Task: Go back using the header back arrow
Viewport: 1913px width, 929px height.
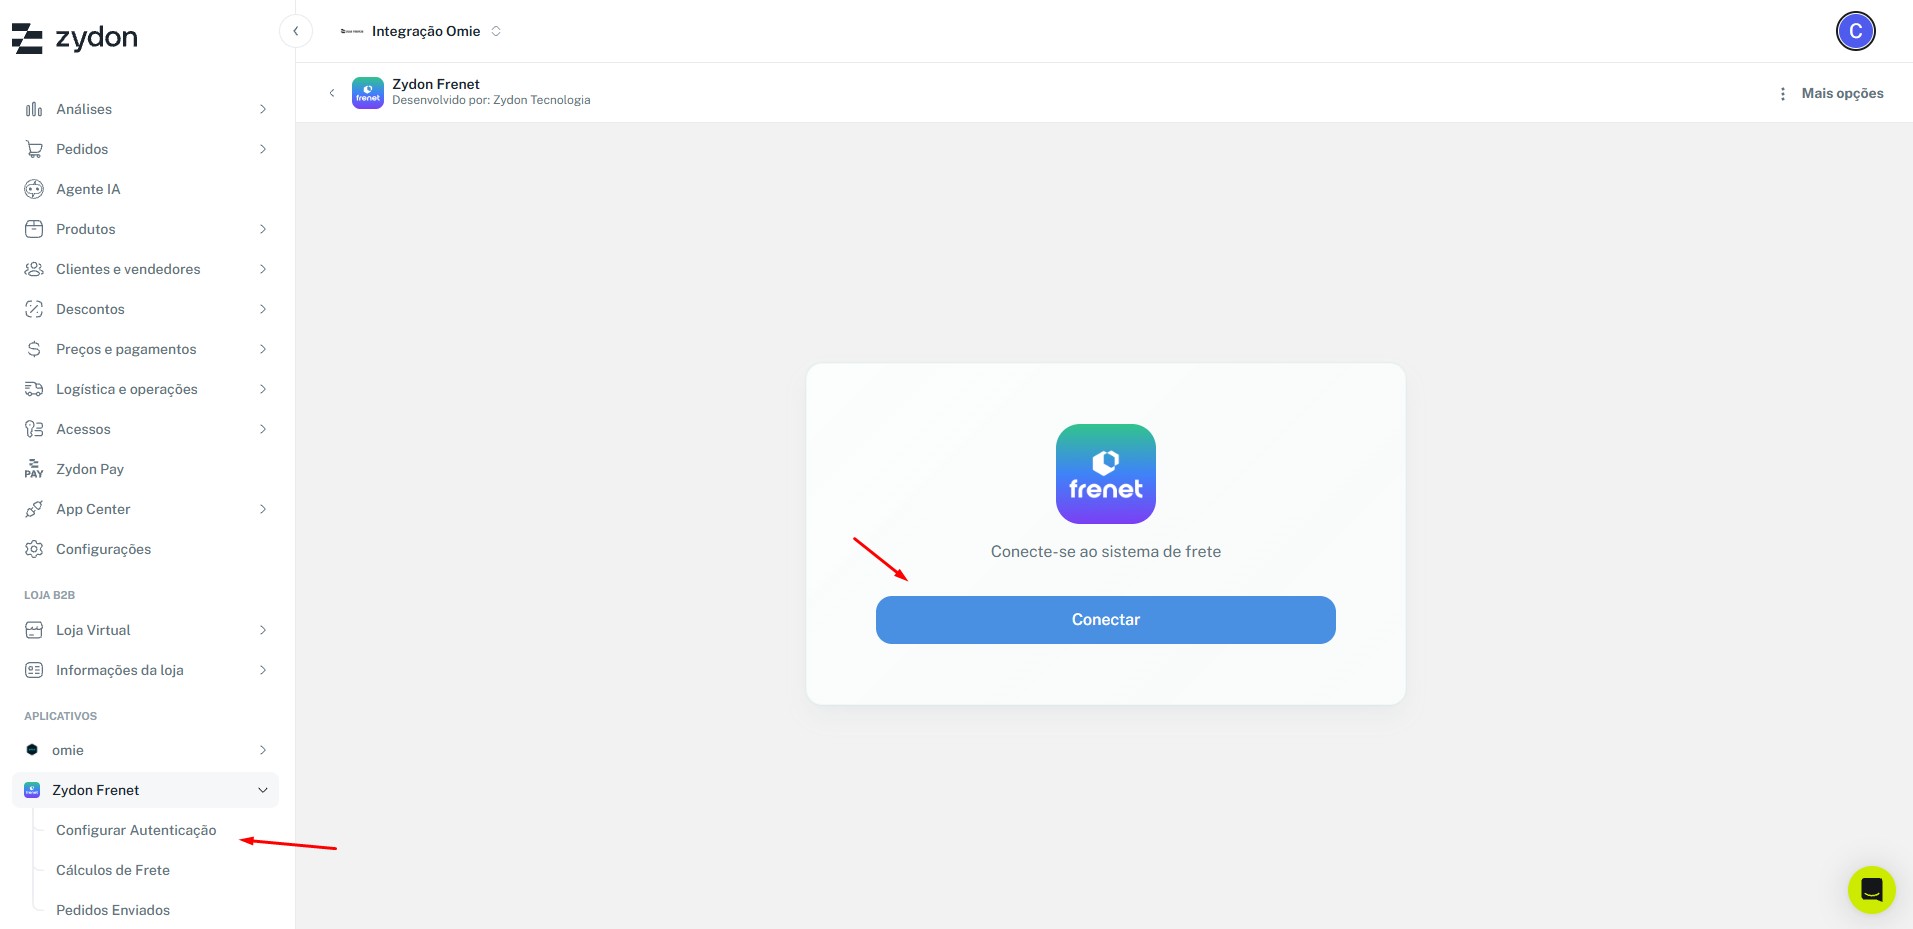Action: pos(332,93)
